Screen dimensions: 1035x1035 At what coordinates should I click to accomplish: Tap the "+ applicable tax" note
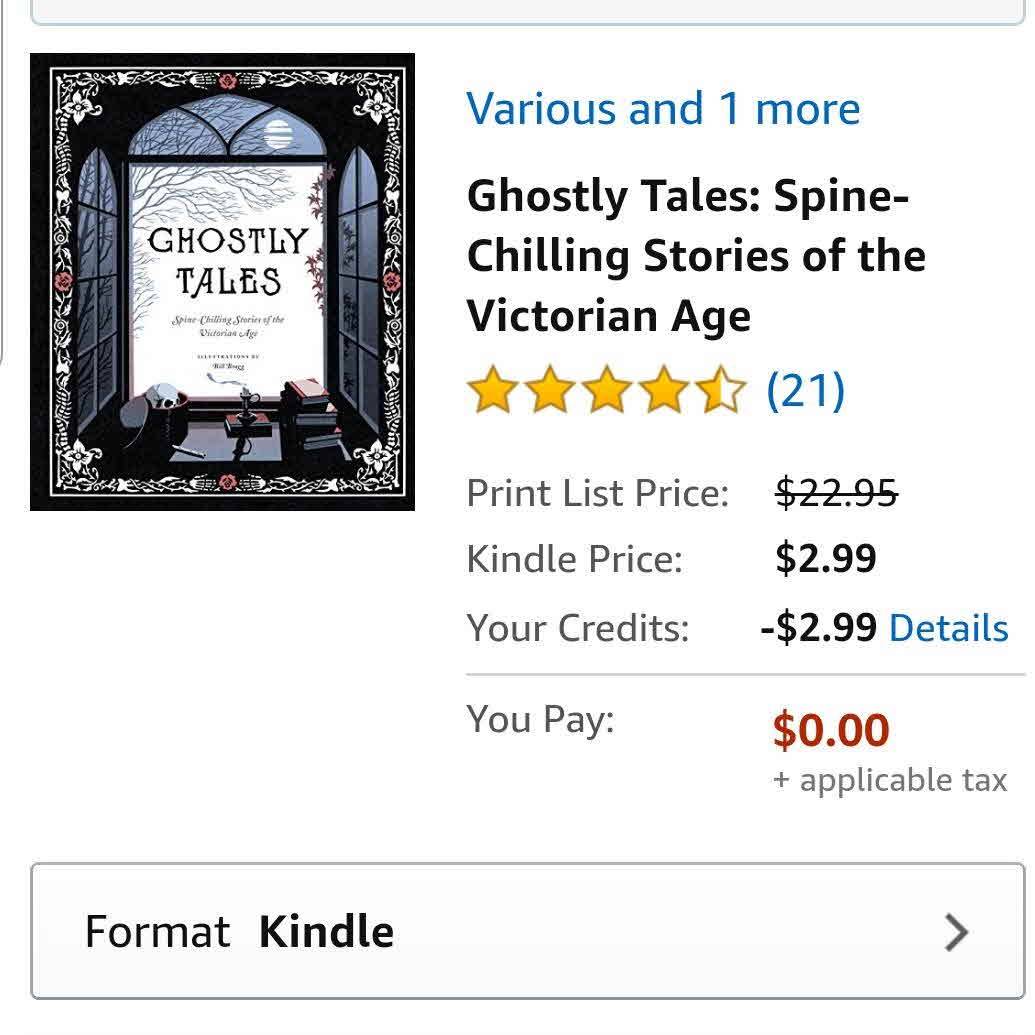[889, 780]
